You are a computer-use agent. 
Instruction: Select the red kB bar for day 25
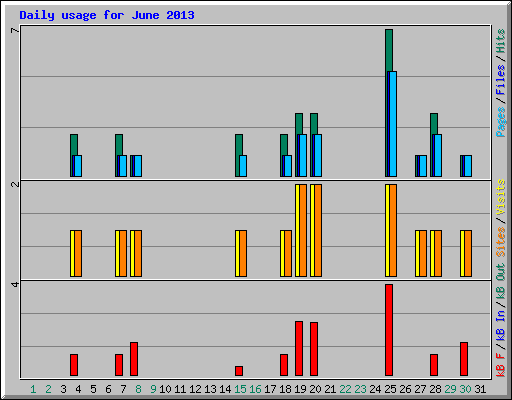coord(389,330)
